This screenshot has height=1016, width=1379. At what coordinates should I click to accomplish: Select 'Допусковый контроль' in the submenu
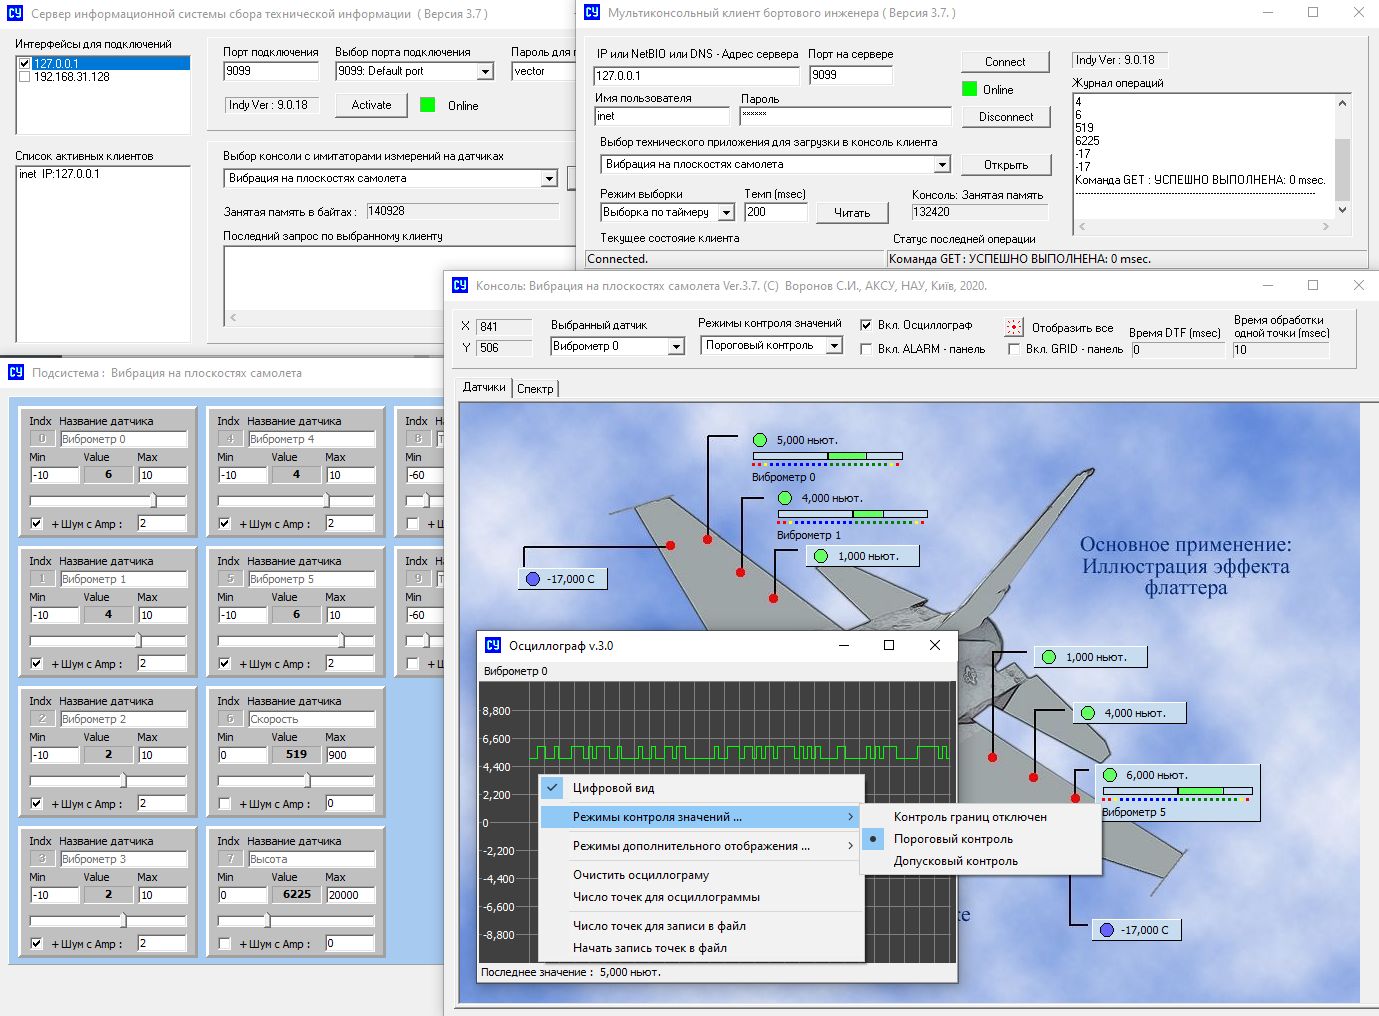pyautogui.click(x=955, y=861)
